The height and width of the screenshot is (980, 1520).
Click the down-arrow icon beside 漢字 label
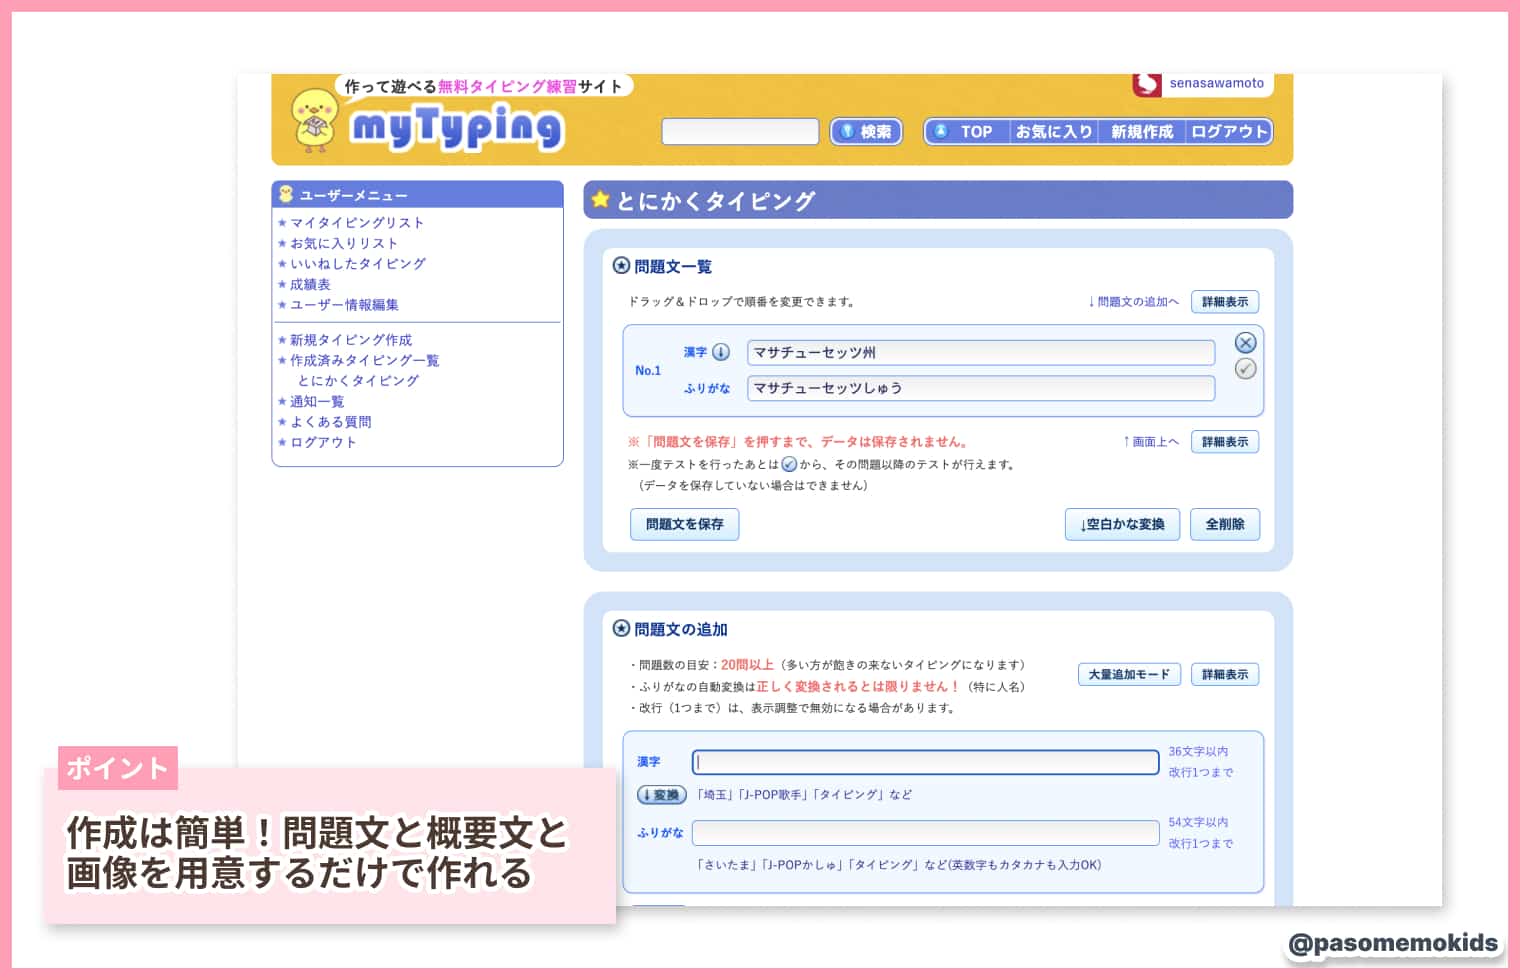pos(721,352)
